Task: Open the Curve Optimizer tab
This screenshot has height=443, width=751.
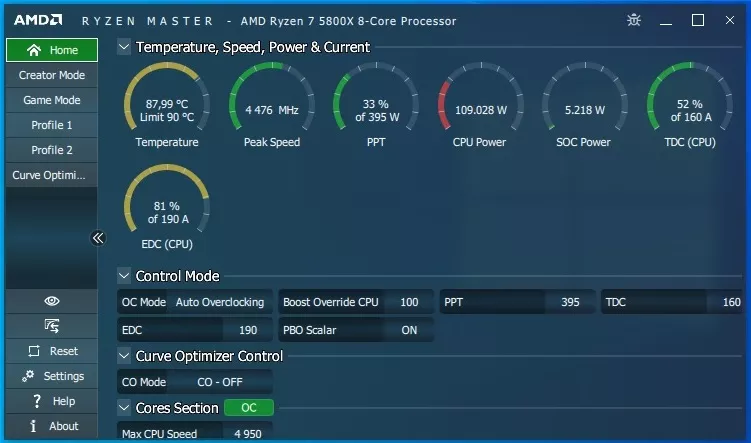Action: coord(52,175)
